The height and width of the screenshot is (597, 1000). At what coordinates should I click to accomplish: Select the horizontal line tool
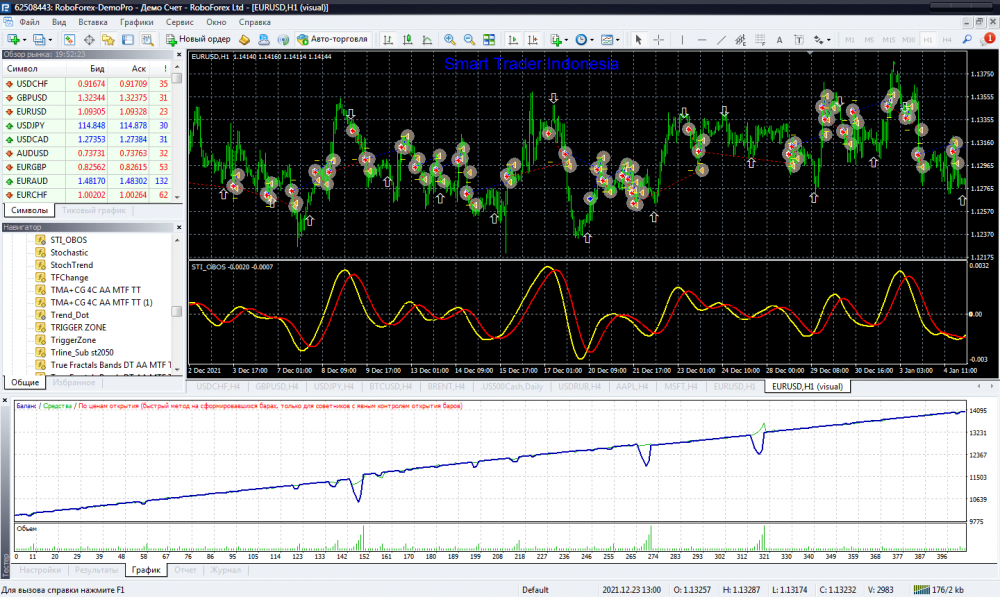pos(703,40)
